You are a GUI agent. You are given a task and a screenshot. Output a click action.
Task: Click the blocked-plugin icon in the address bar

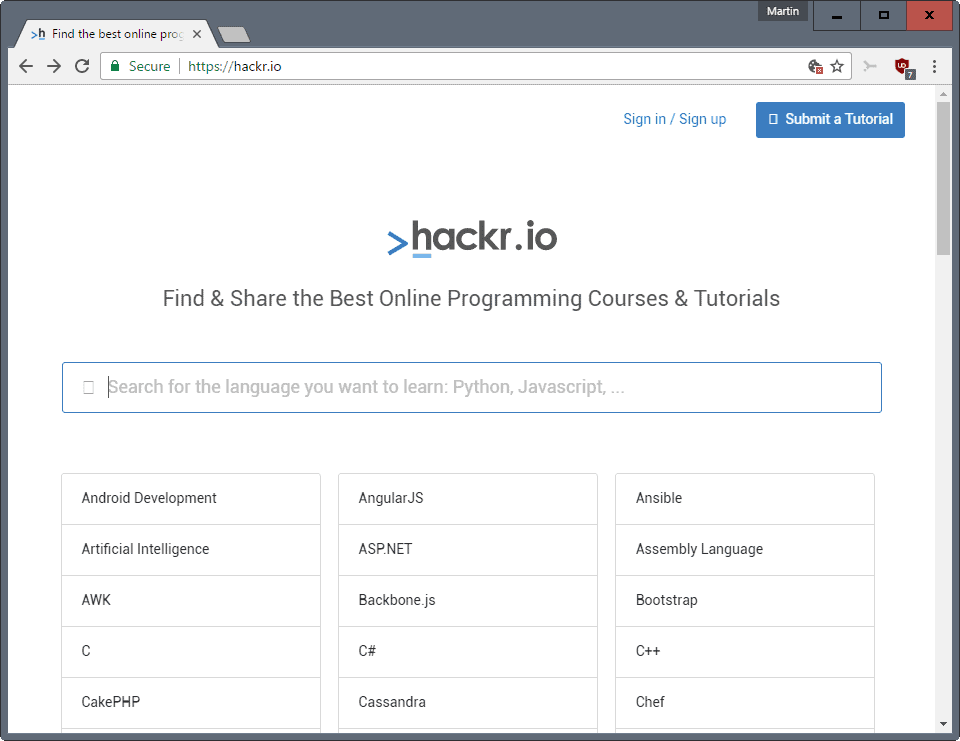816,64
